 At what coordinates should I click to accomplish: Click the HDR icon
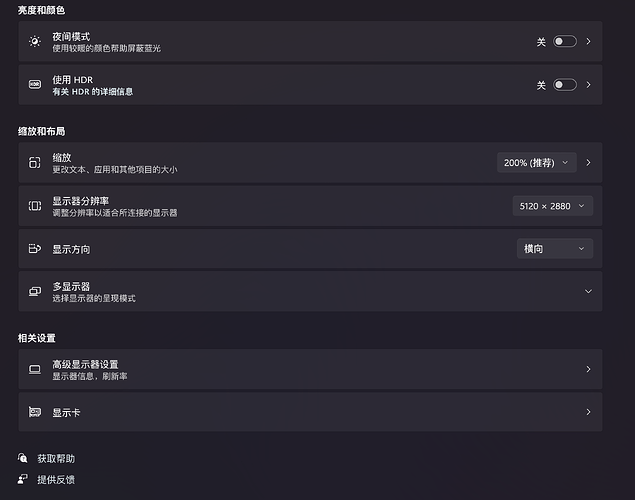coord(35,85)
